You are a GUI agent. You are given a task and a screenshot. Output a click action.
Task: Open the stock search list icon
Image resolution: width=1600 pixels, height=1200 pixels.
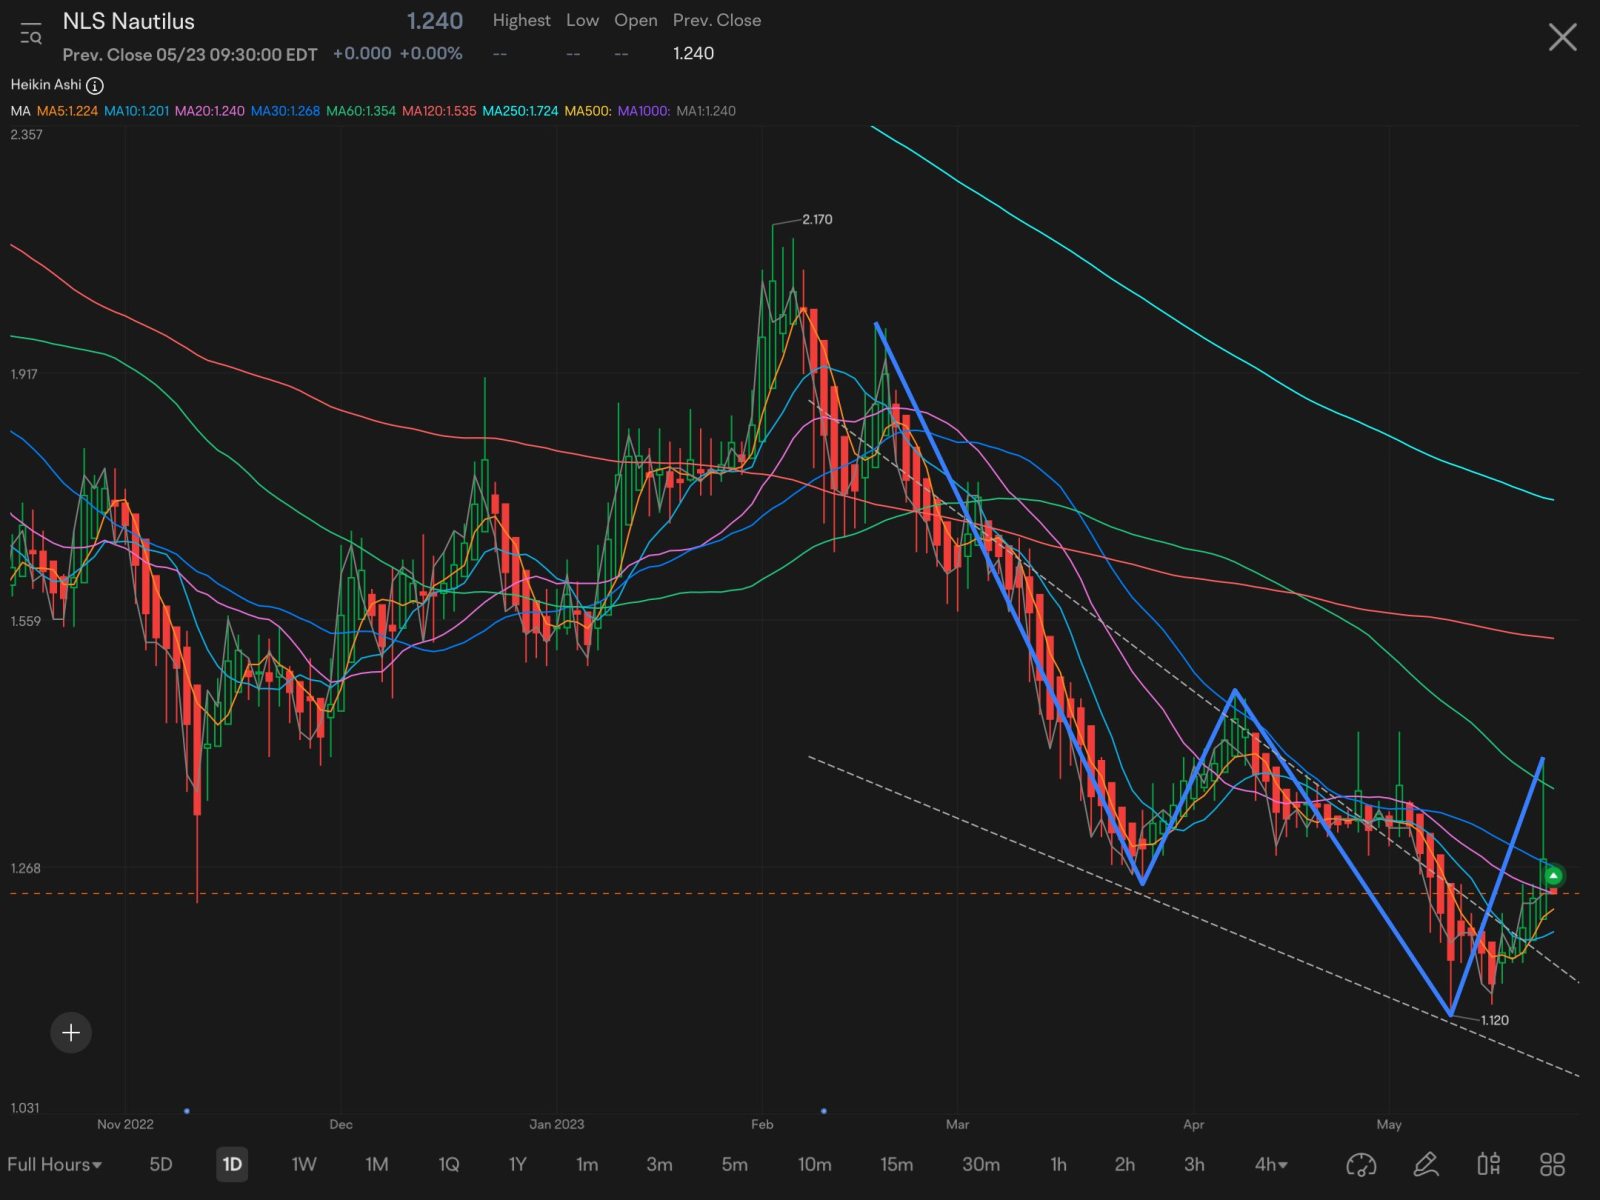click(x=30, y=35)
